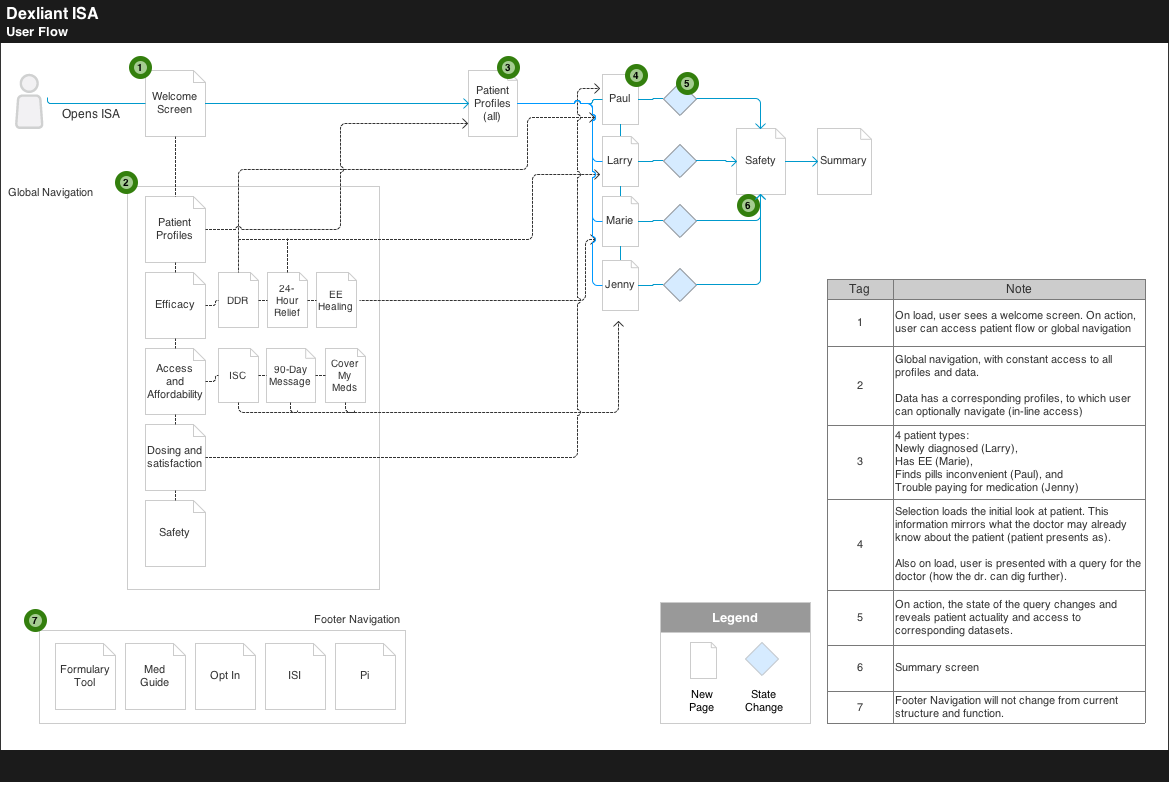The height and width of the screenshot is (789, 1176).
Task: Open the Pi footer page
Action: click(365, 676)
